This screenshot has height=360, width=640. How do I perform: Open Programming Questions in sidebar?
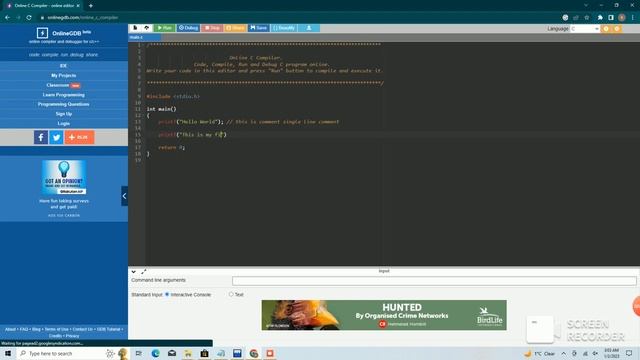click(x=64, y=104)
